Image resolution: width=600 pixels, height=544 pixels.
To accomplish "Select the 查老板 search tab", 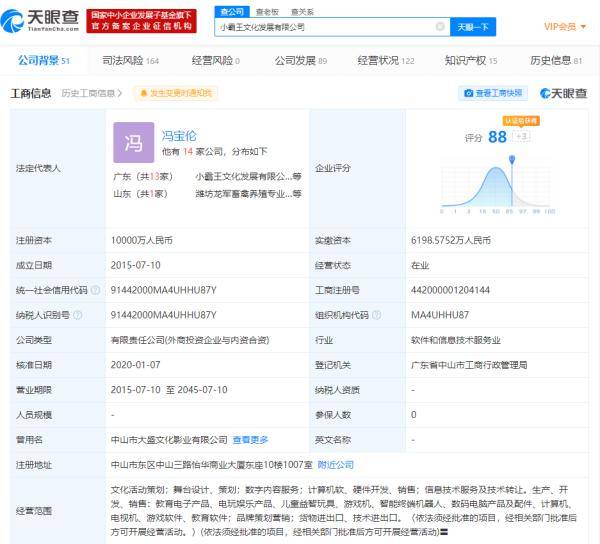I will pos(267,12).
